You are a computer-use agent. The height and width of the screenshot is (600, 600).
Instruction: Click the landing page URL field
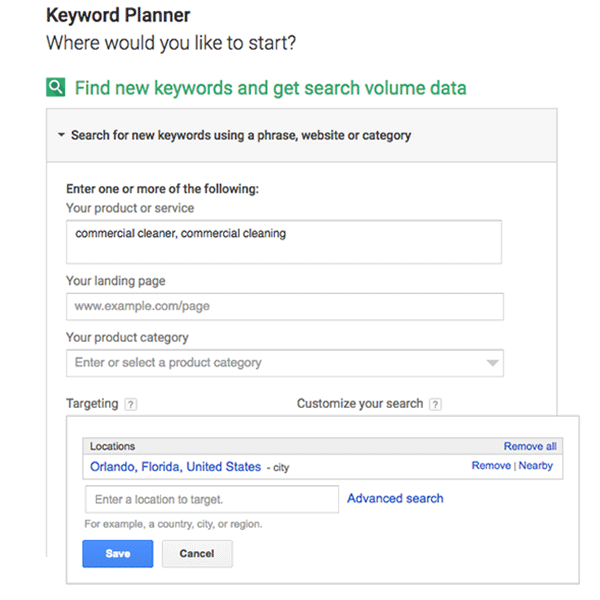point(285,307)
